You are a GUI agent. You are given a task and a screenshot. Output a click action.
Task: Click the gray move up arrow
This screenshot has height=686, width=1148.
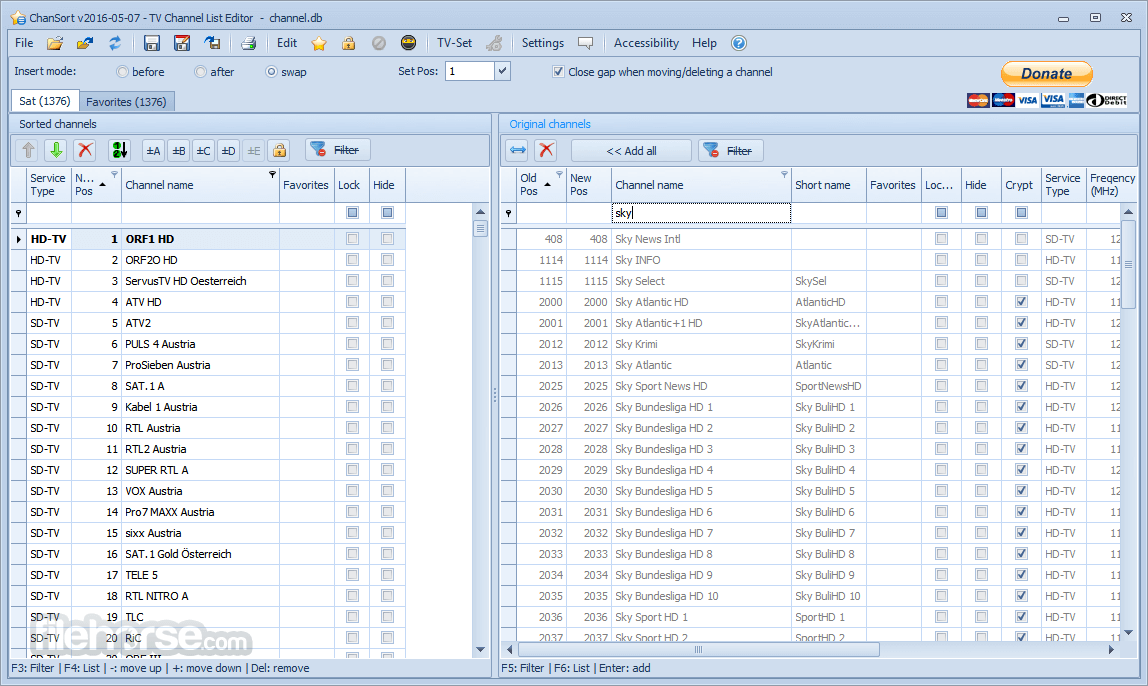coord(29,150)
